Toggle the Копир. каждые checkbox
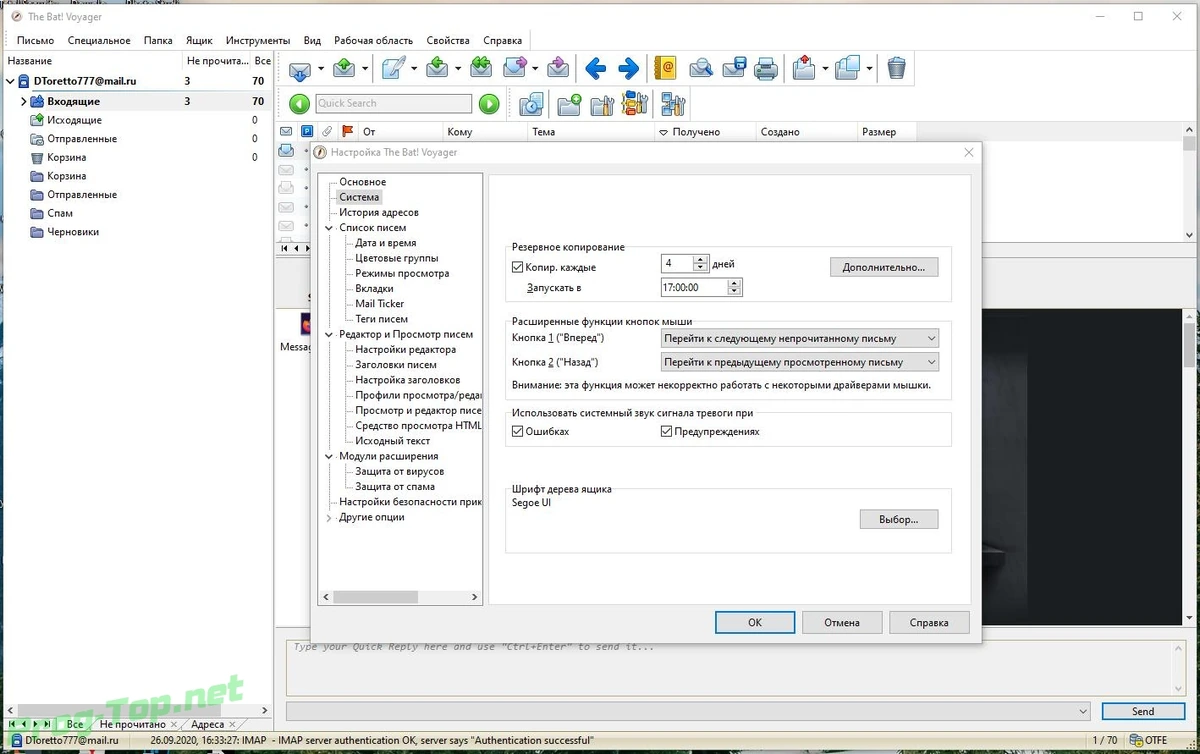This screenshot has width=1200, height=754. click(517, 267)
